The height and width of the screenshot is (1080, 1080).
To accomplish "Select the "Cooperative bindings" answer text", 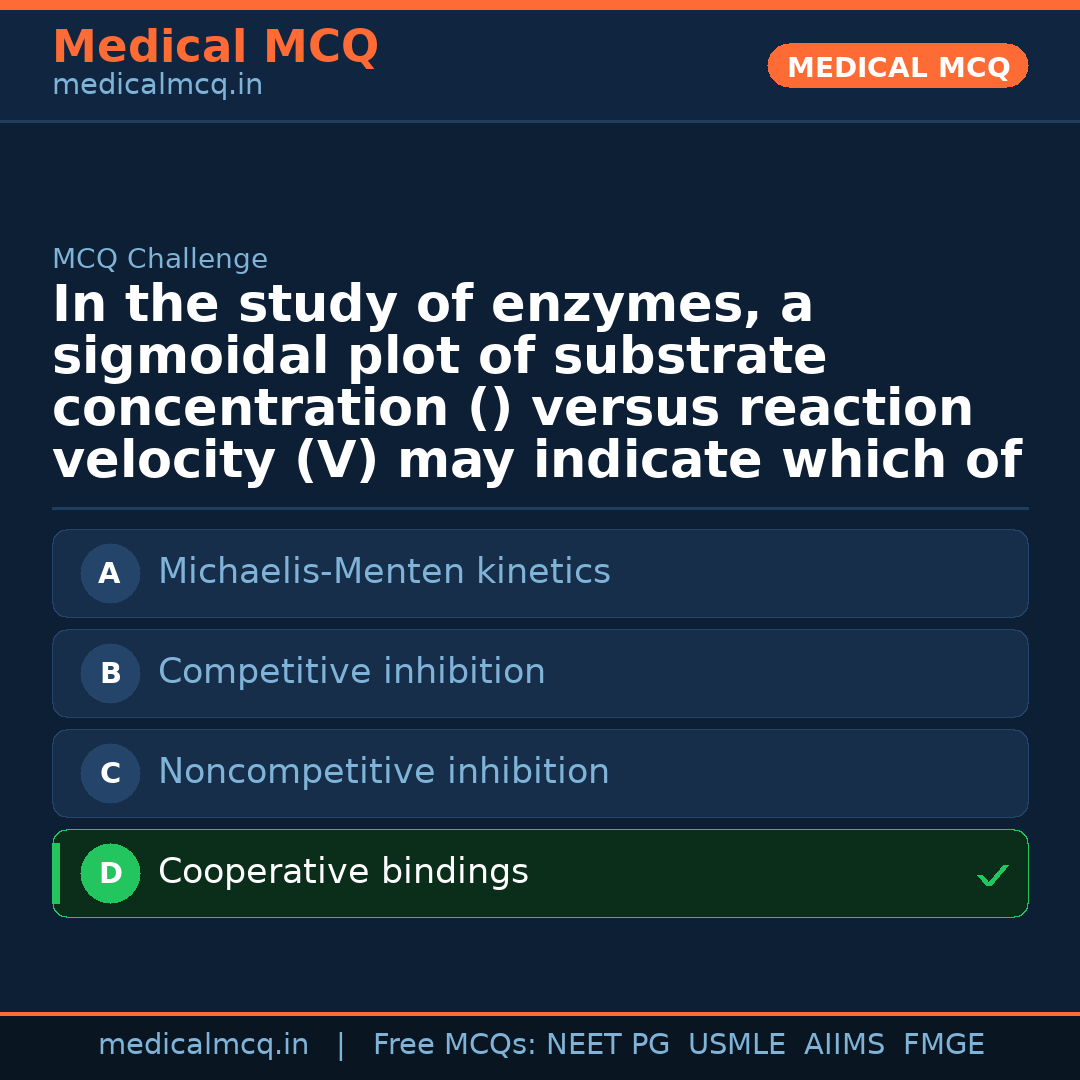I will [x=343, y=872].
